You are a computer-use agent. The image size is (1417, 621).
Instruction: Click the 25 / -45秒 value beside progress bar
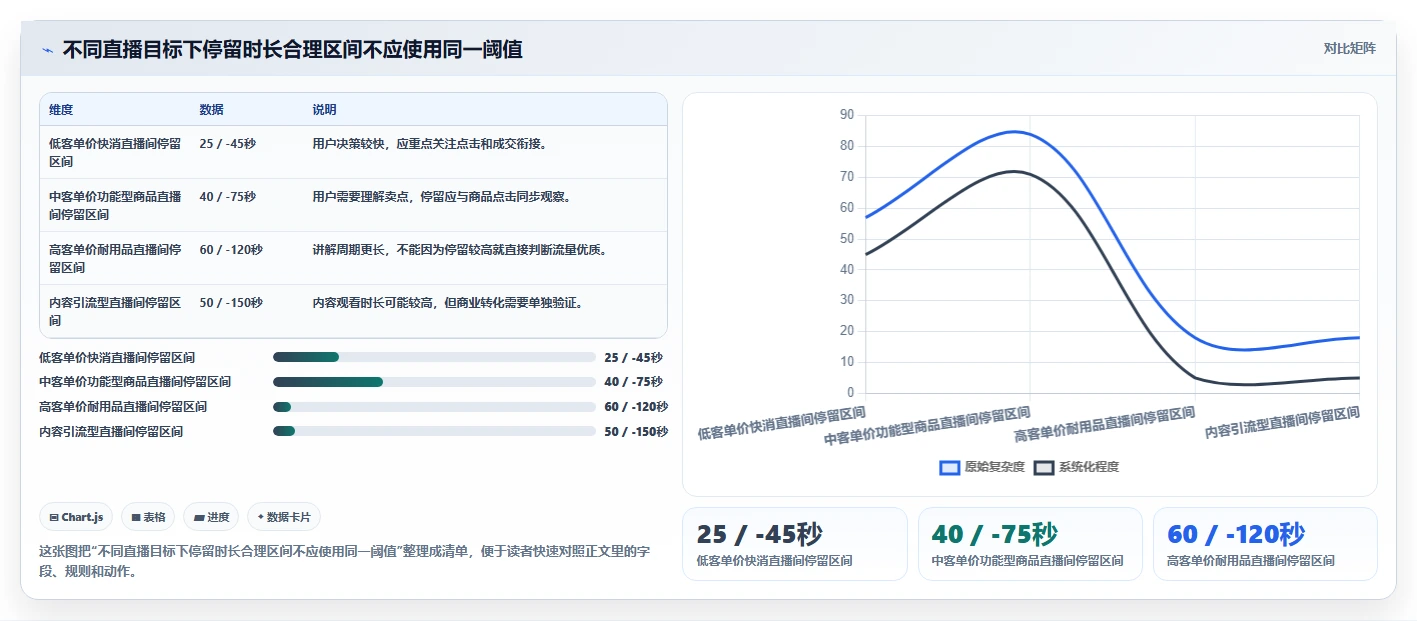click(x=633, y=357)
